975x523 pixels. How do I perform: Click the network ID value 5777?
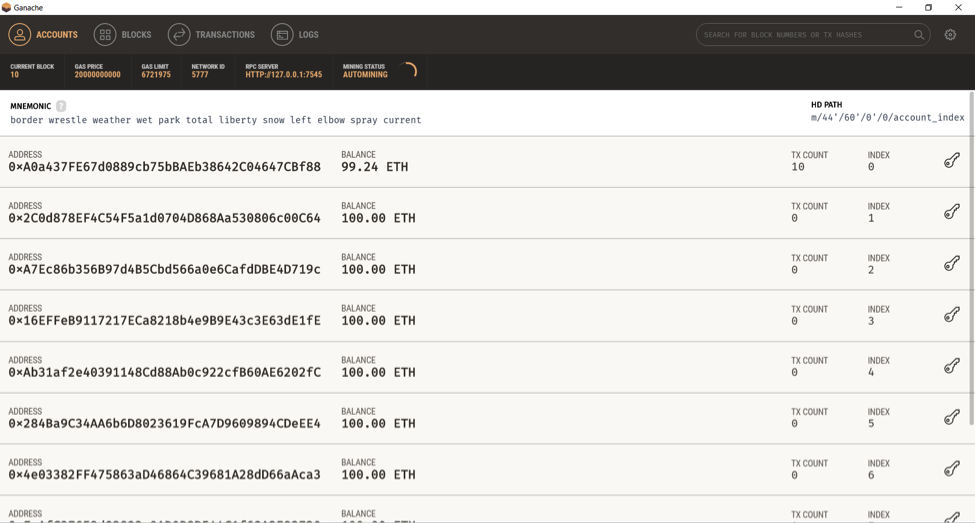pyautogui.click(x=200, y=75)
